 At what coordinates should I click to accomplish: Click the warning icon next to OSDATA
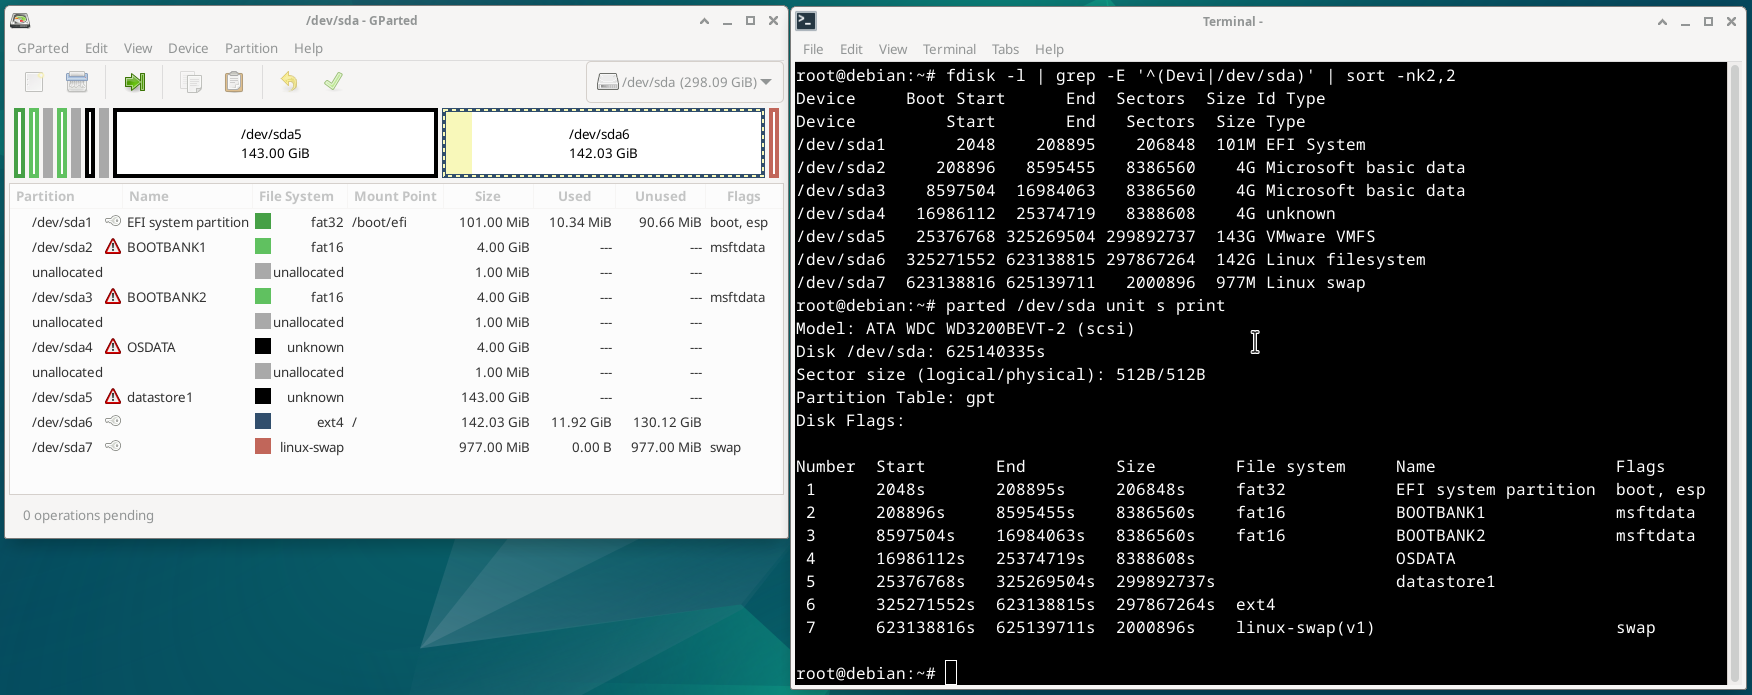pyautogui.click(x=113, y=347)
